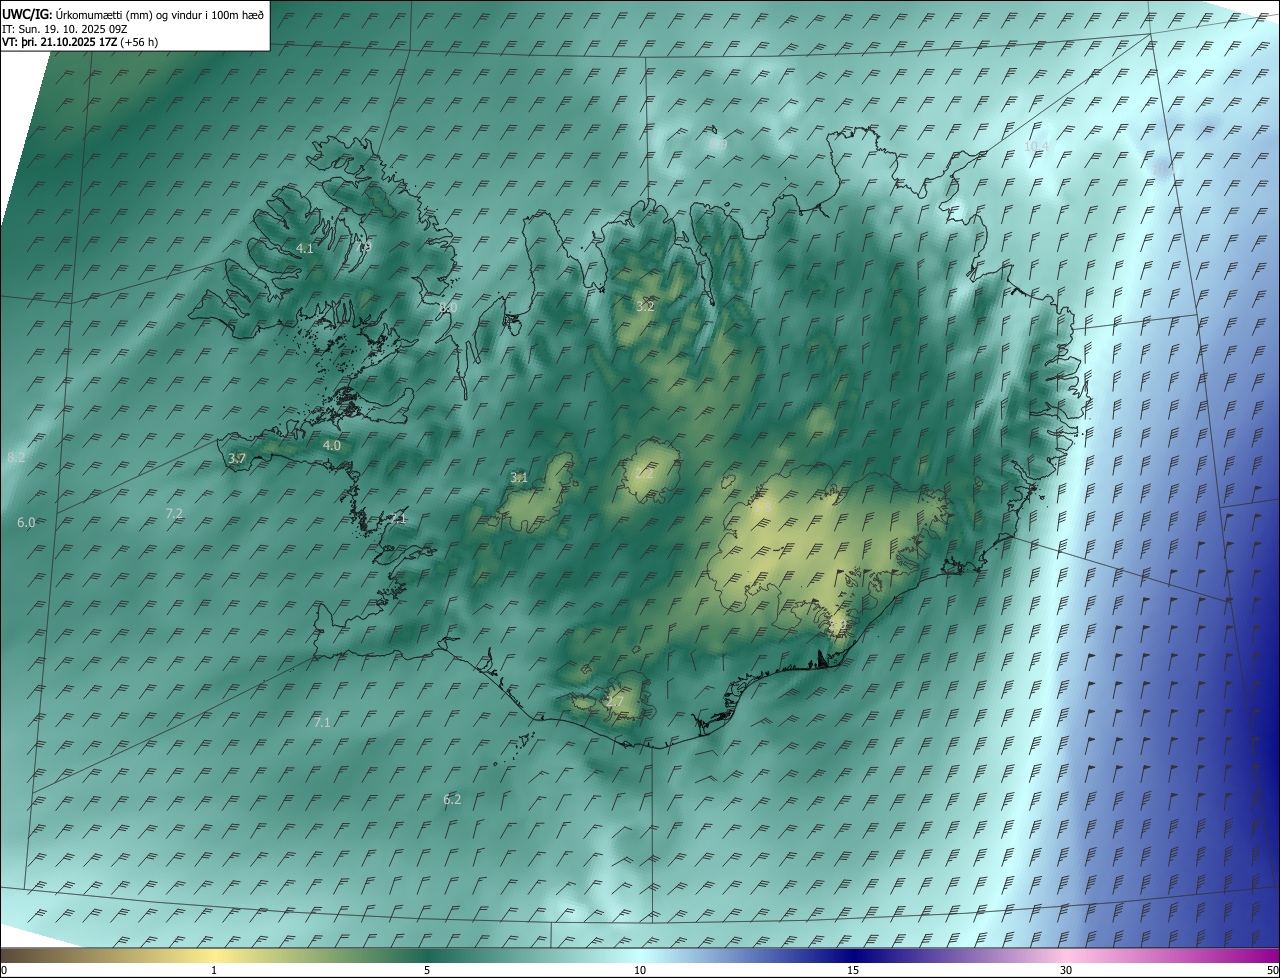
Task: Click the 3.7 value at the peninsula tip
Action: 237,458
